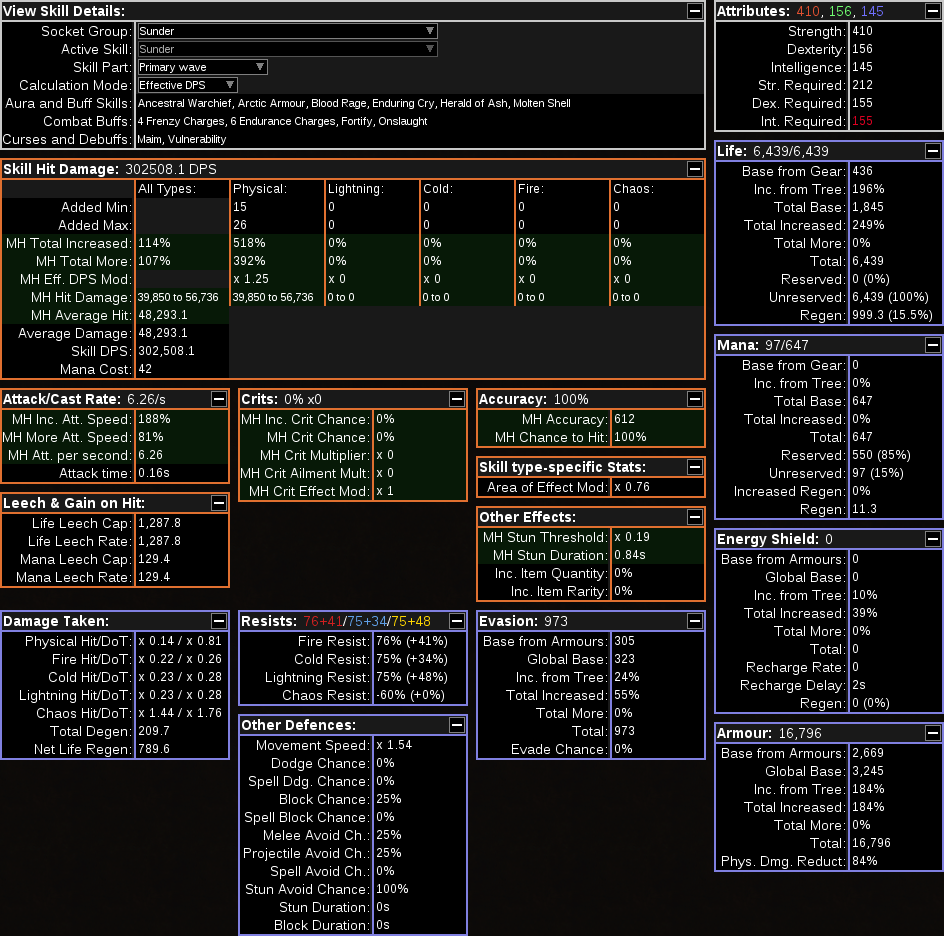Collapse the View Skill Details section

695,11
